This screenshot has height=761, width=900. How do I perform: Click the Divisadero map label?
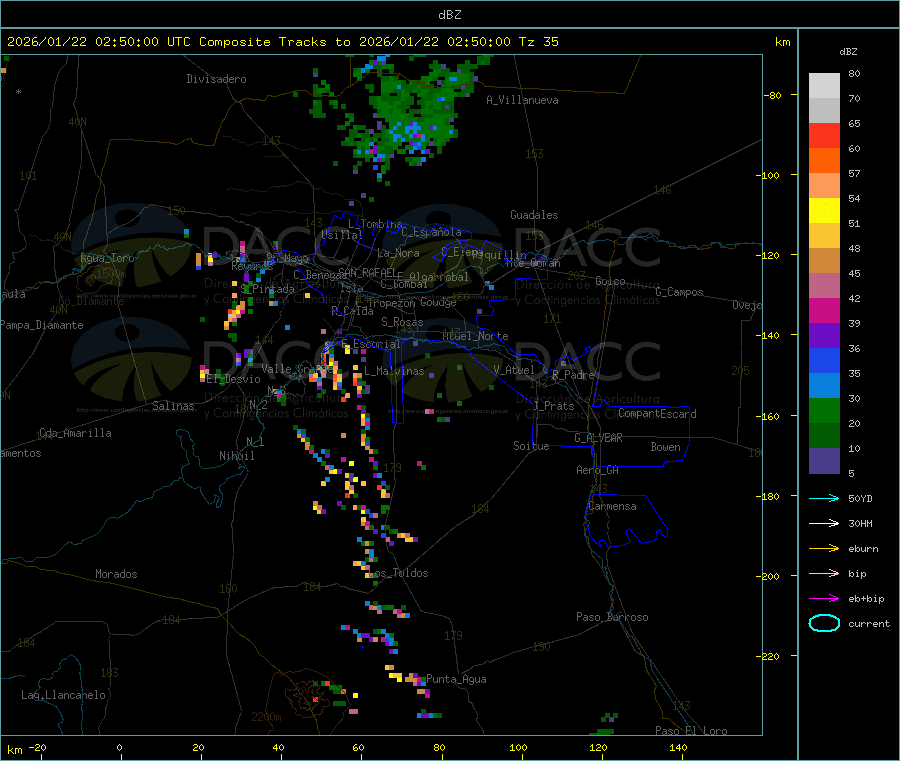tap(216, 79)
